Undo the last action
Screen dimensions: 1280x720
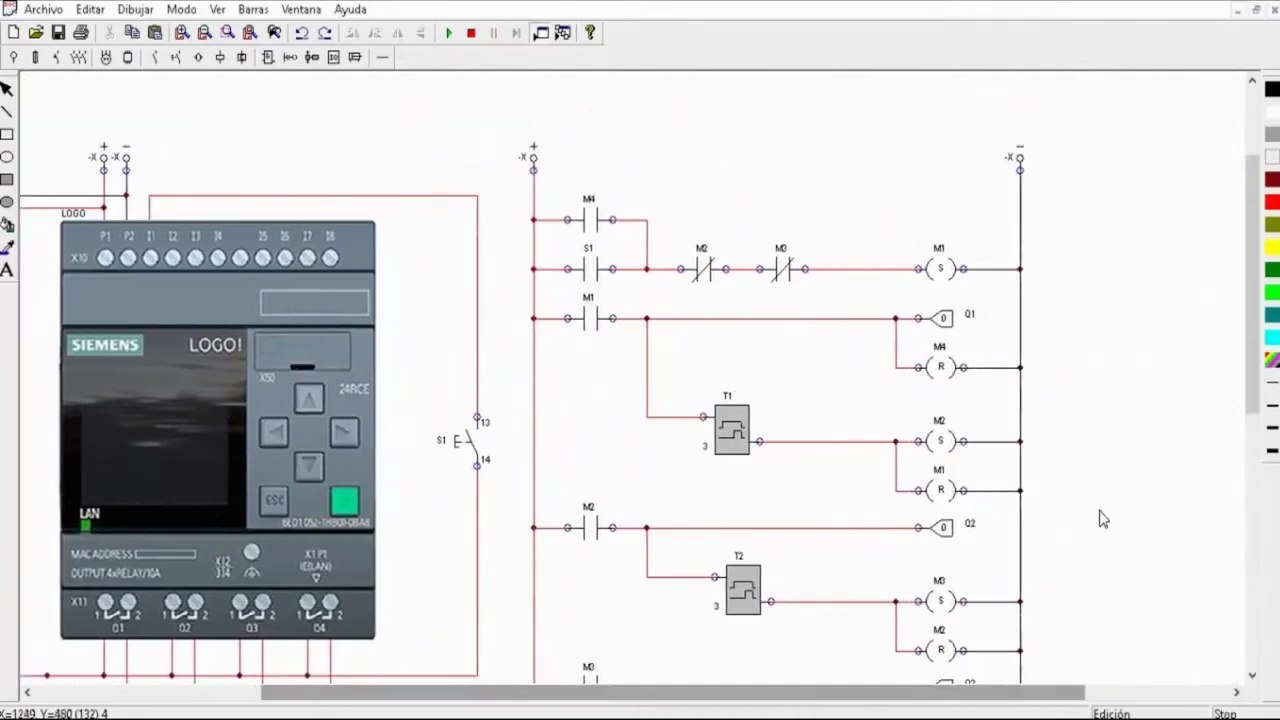302,33
